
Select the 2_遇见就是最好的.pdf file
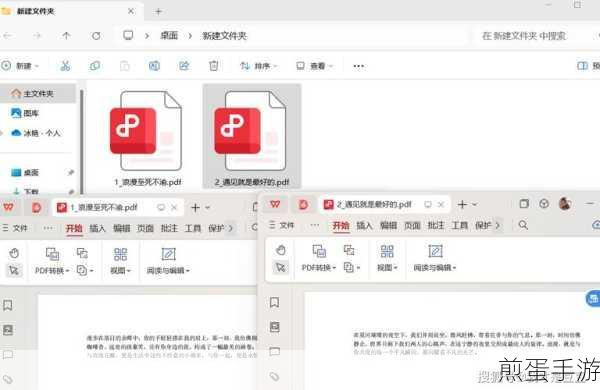252,137
